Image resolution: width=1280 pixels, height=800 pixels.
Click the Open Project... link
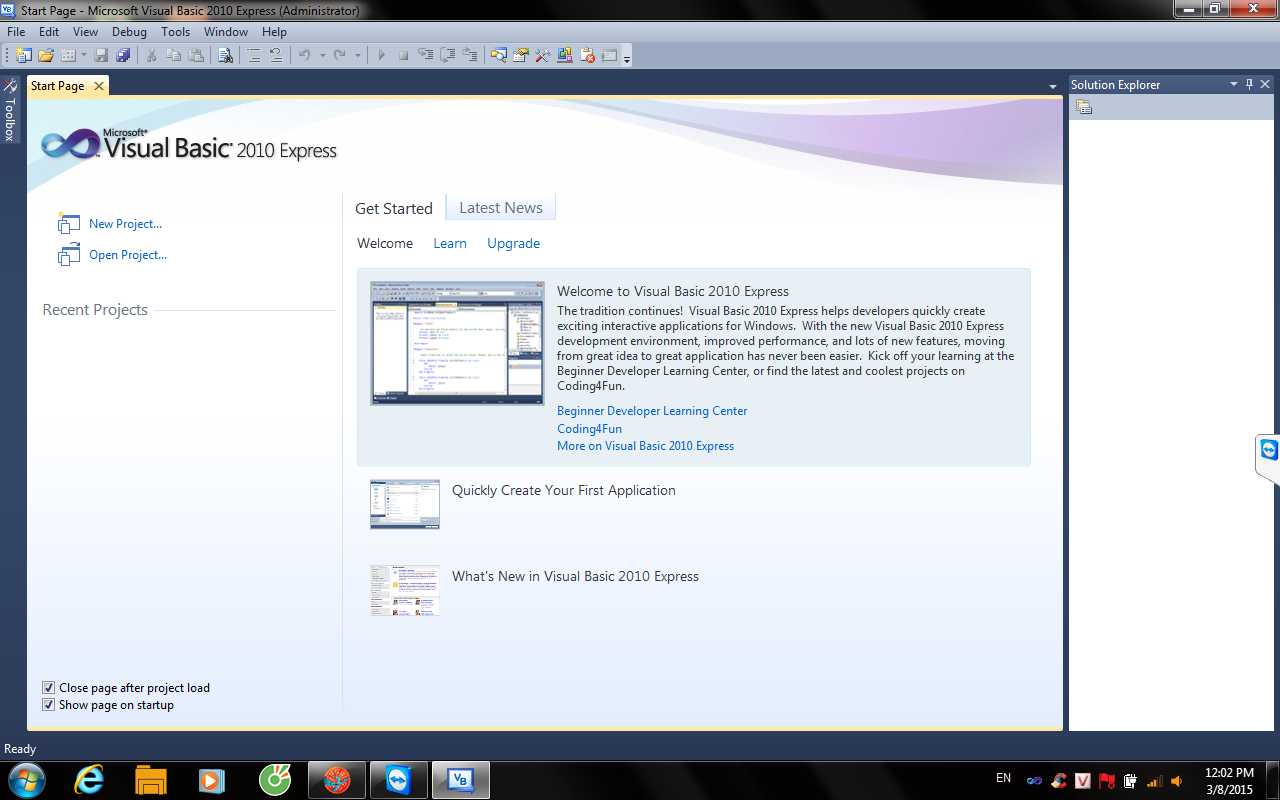click(128, 255)
